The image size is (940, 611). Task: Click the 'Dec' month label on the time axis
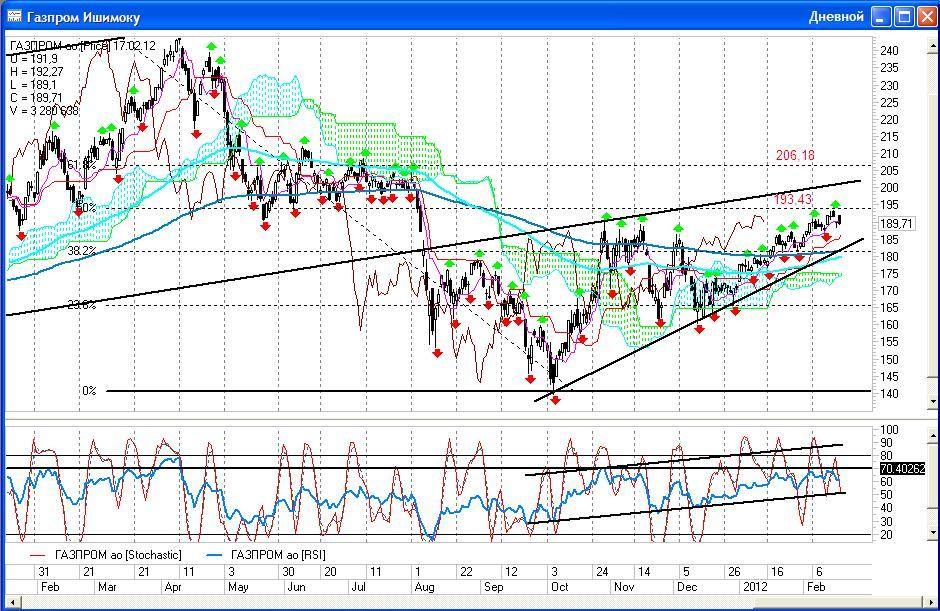[x=687, y=587]
